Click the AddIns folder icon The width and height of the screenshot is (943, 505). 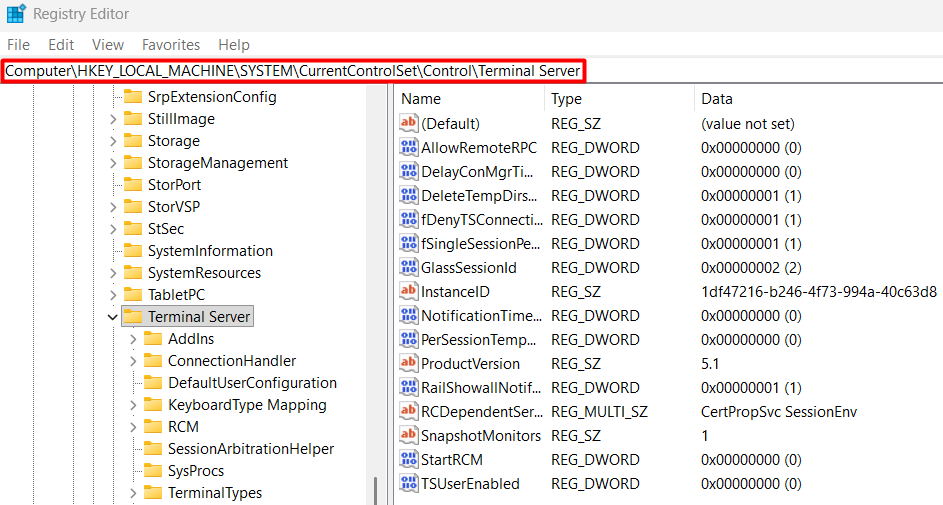[152, 339]
